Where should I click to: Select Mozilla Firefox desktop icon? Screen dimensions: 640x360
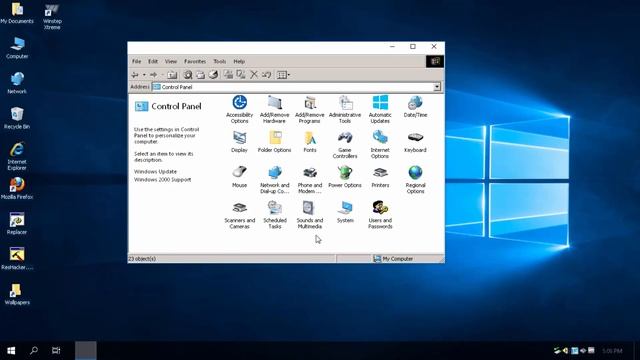[x=17, y=189]
